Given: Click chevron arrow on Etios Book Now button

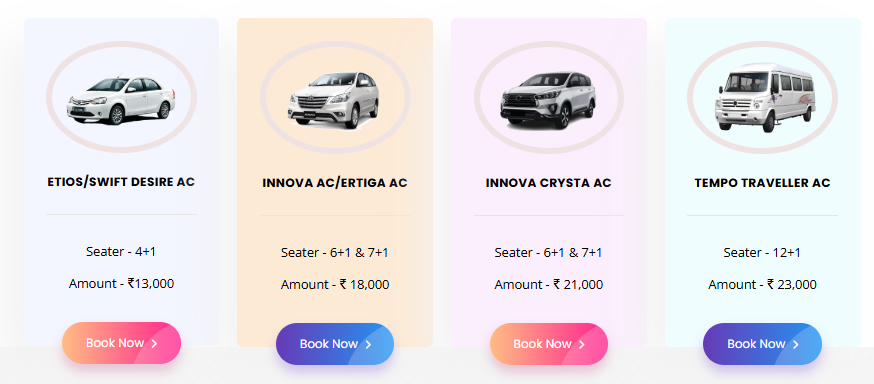Looking at the screenshot, I should pos(154,344).
